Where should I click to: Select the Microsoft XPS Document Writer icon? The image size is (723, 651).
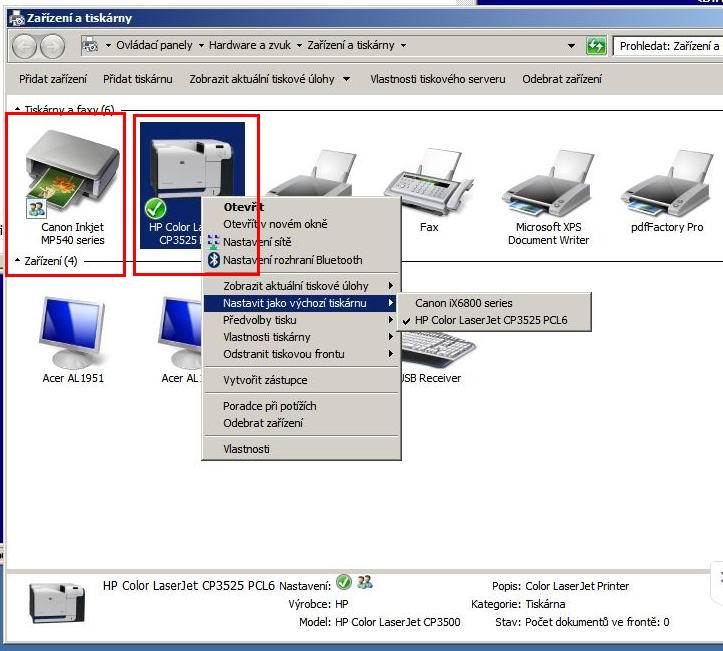548,184
